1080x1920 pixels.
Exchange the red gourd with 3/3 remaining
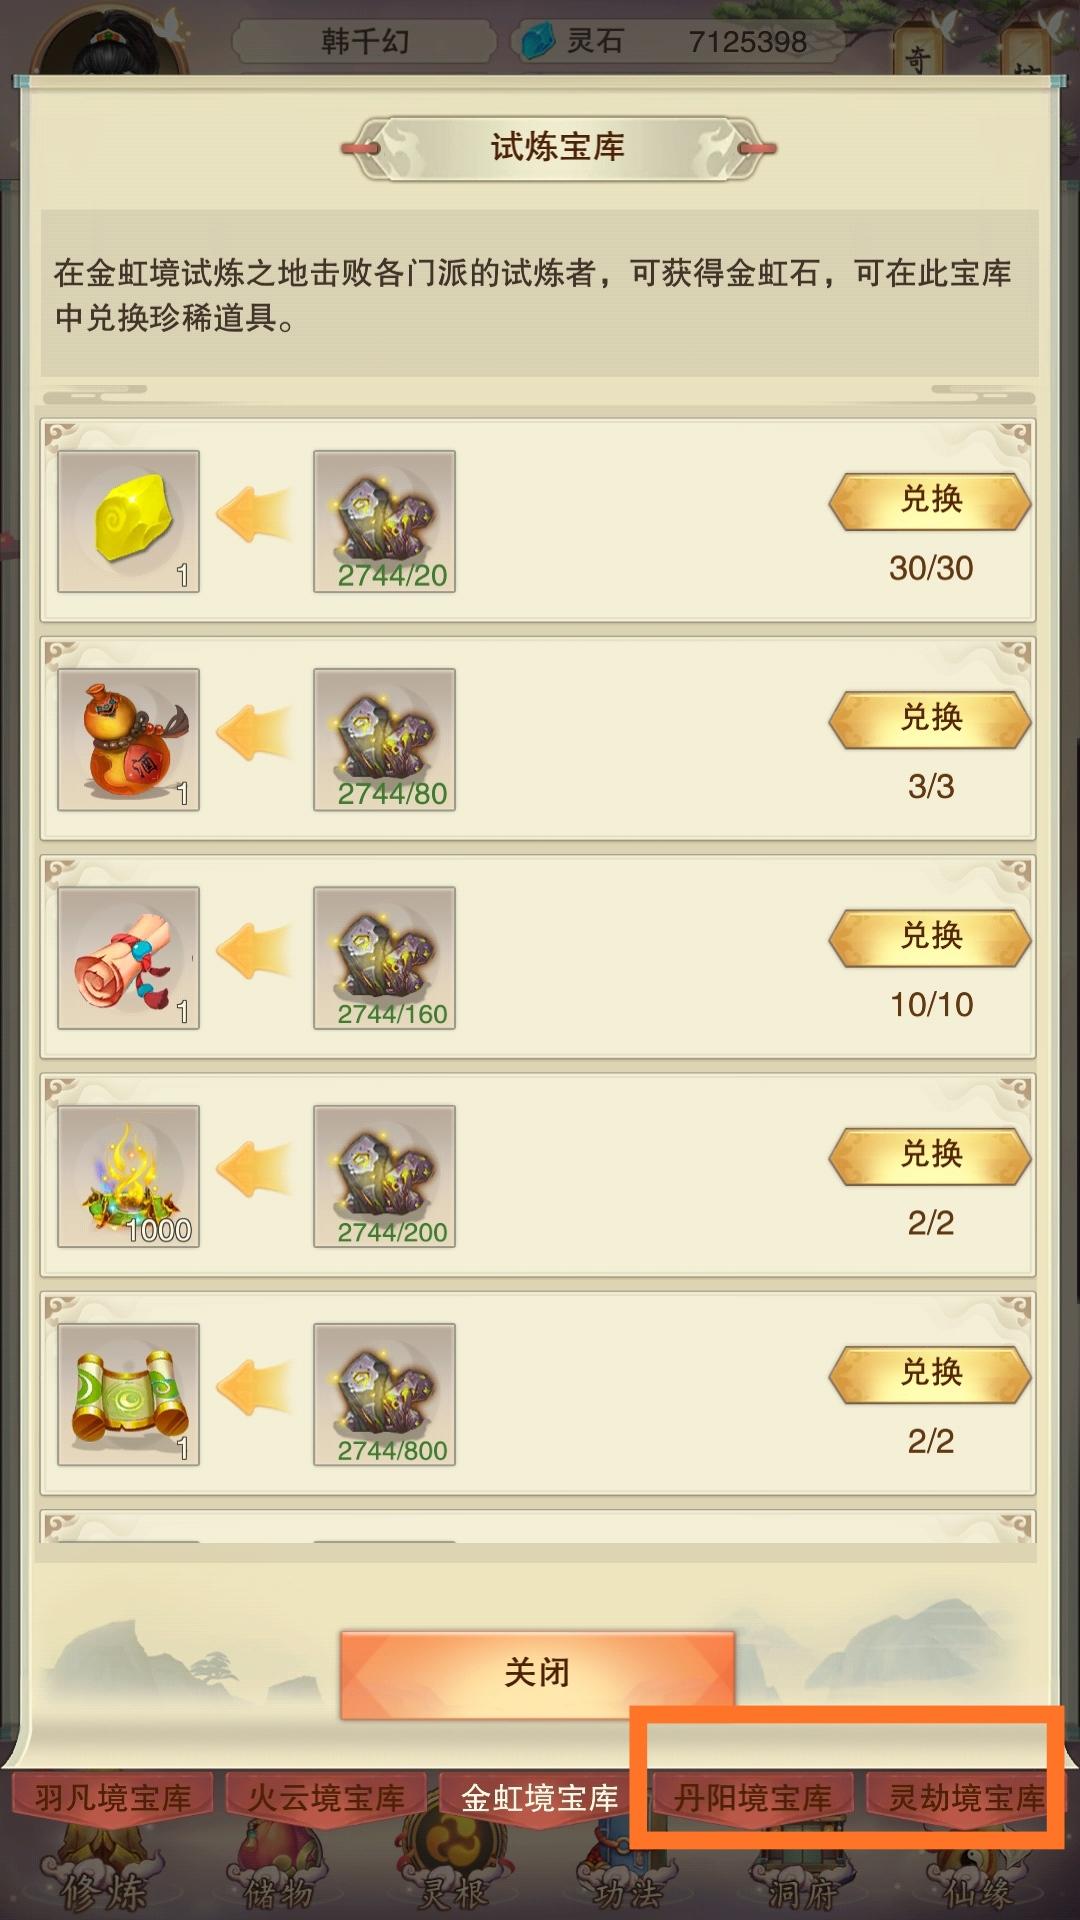[x=930, y=719]
